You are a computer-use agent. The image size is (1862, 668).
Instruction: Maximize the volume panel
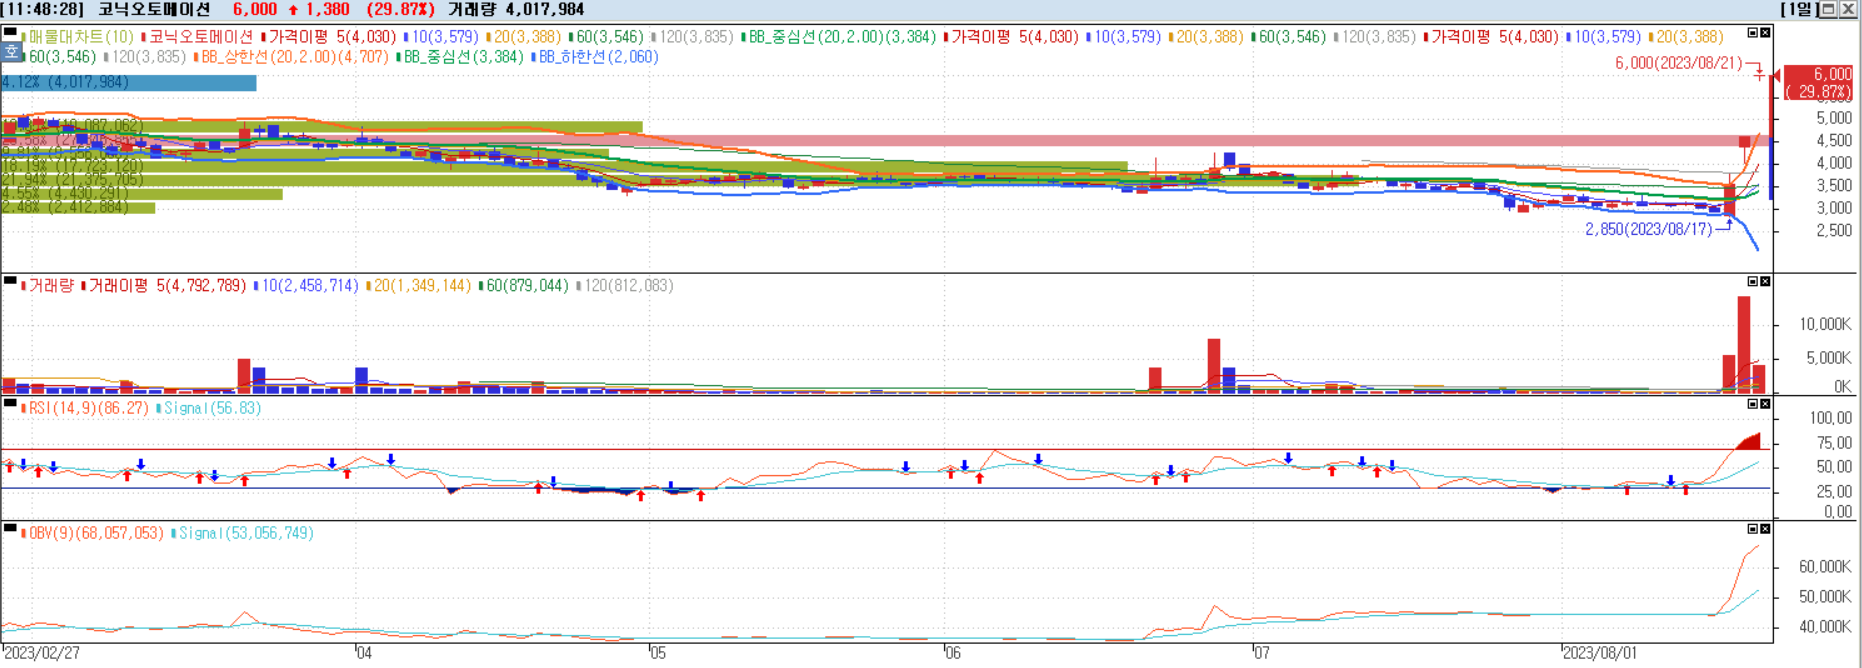pyautogui.click(x=1752, y=282)
